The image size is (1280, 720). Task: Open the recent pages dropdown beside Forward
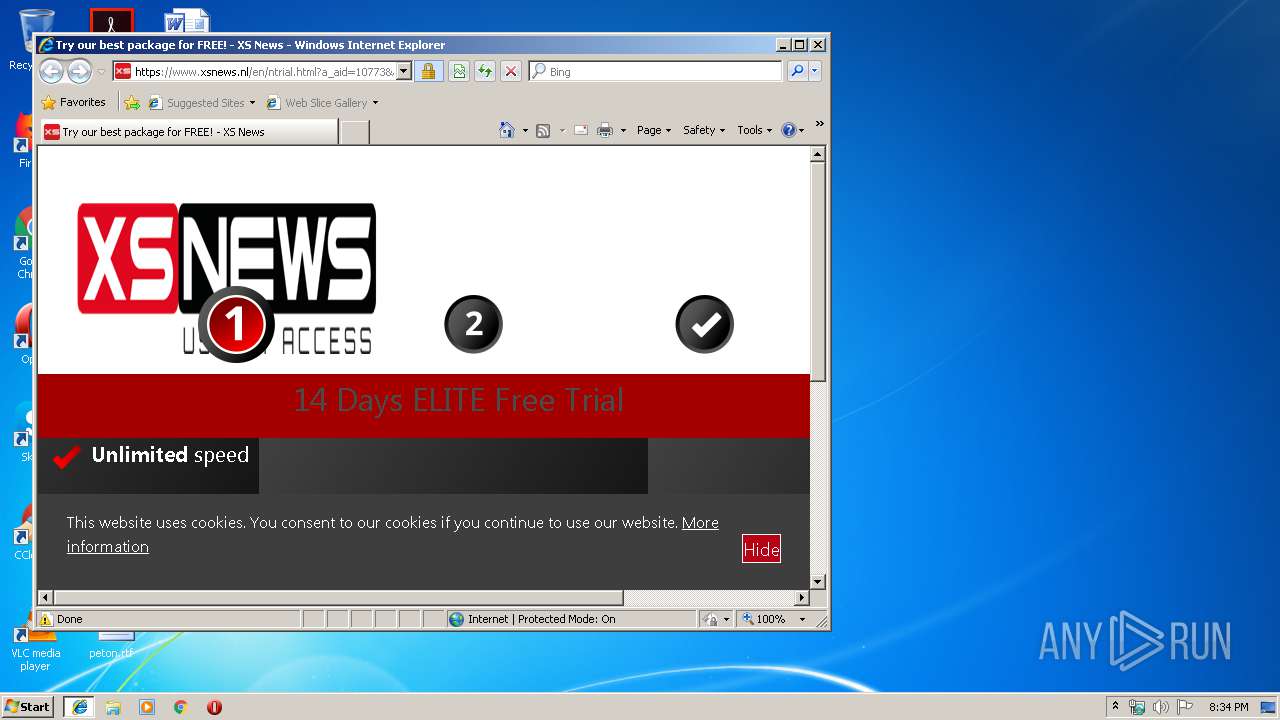click(x=101, y=72)
